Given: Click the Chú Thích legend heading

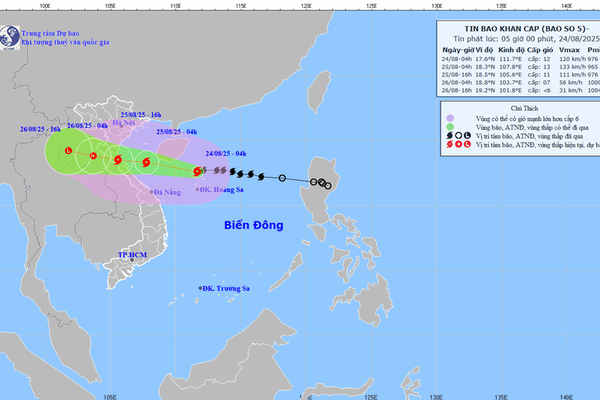Looking at the screenshot, I should [x=524, y=108].
